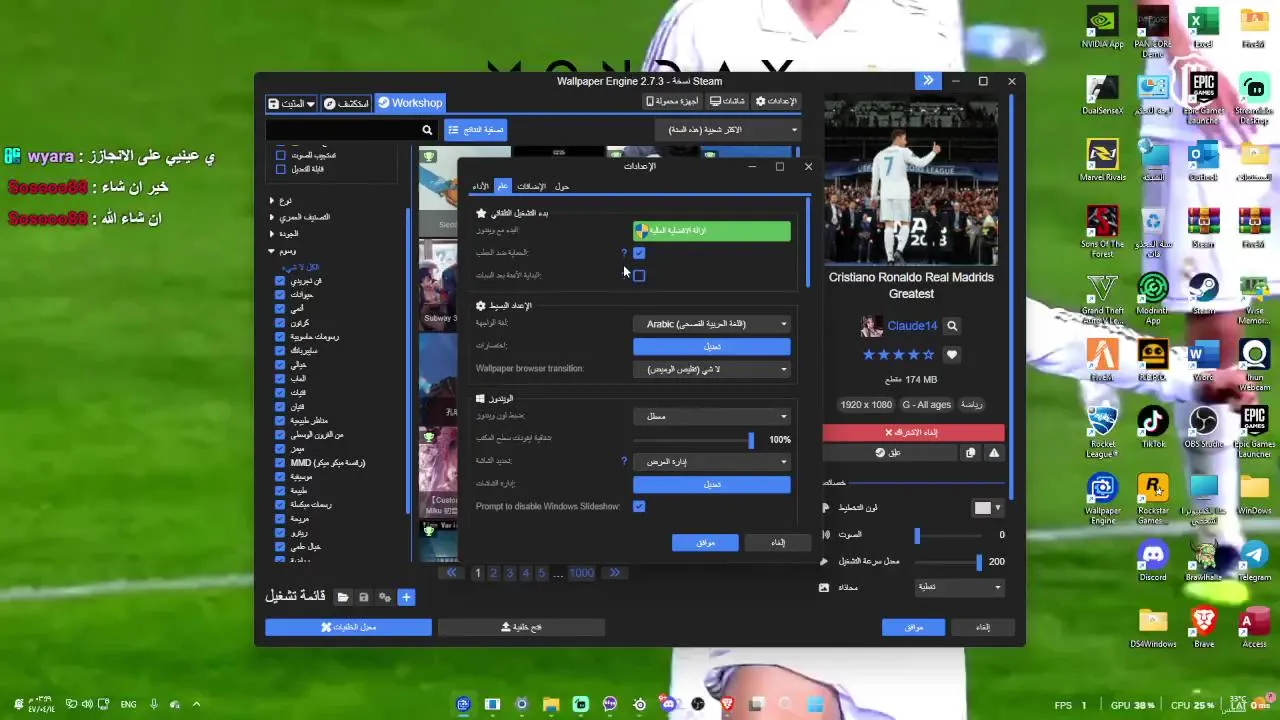The height and width of the screenshot is (720, 1280).
Task: Search by author magnifier beside Claude14
Action: (x=952, y=326)
